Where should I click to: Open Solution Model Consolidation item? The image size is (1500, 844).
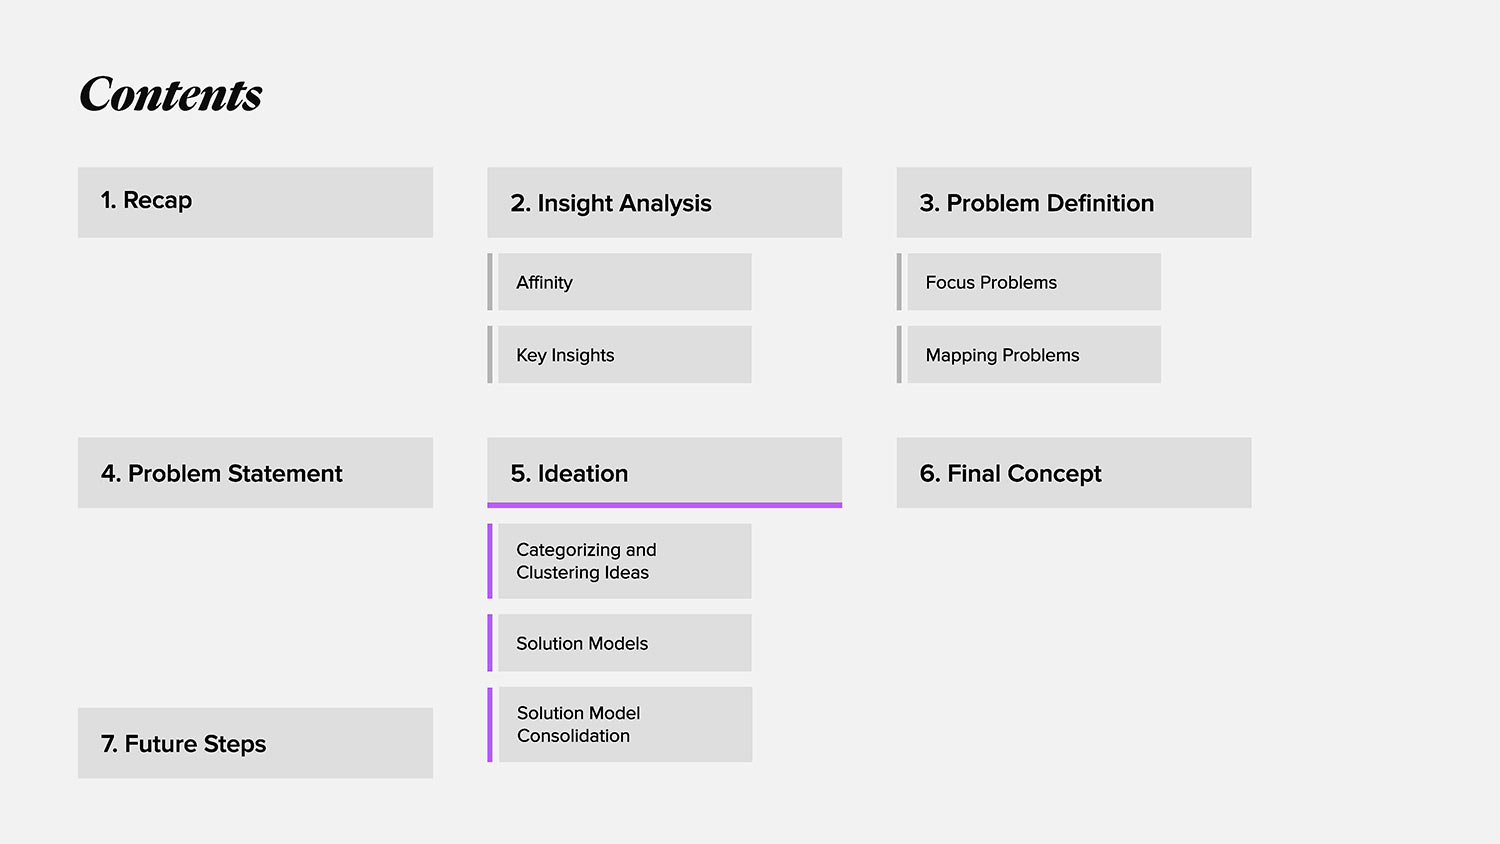tap(625, 724)
